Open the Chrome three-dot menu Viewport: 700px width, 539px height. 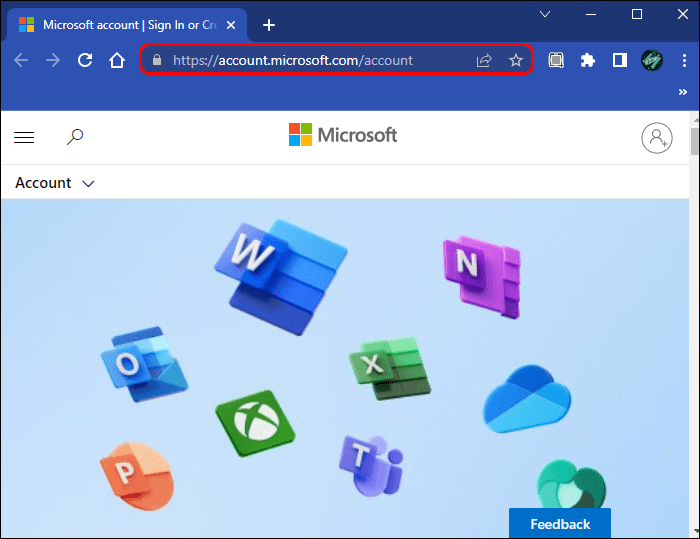point(684,60)
